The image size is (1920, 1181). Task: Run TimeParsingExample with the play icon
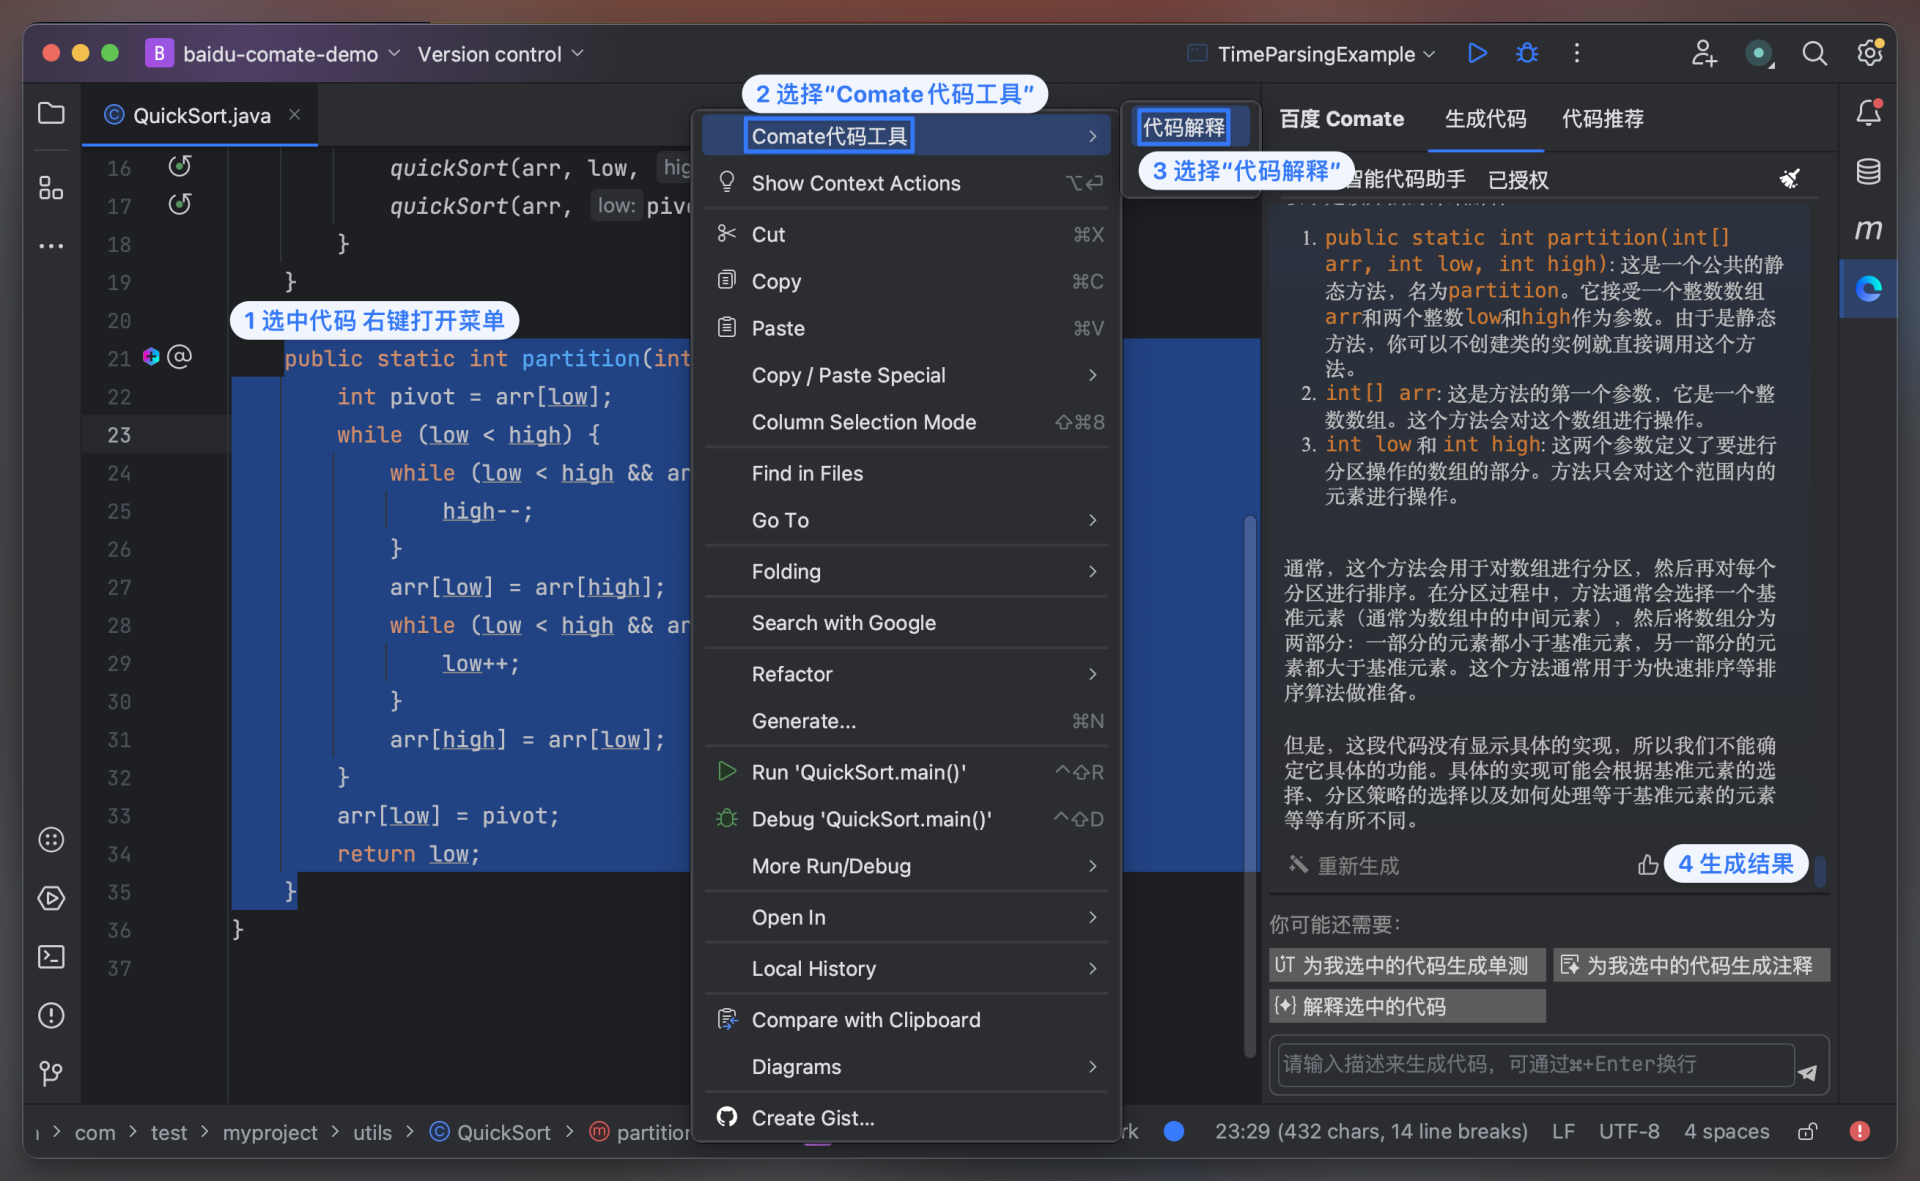point(1477,53)
